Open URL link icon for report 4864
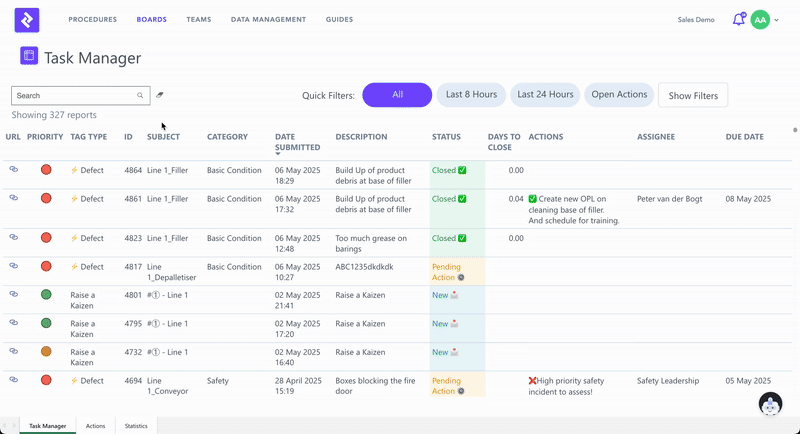The height and width of the screenshot is (434, 800). [x=14, y=170]
